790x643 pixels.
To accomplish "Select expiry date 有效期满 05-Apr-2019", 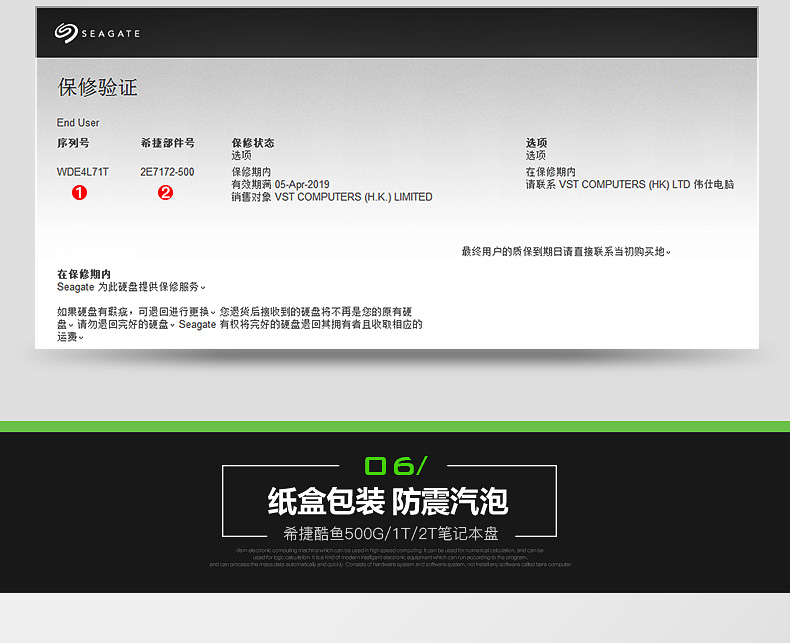I will tap(280, 184).
